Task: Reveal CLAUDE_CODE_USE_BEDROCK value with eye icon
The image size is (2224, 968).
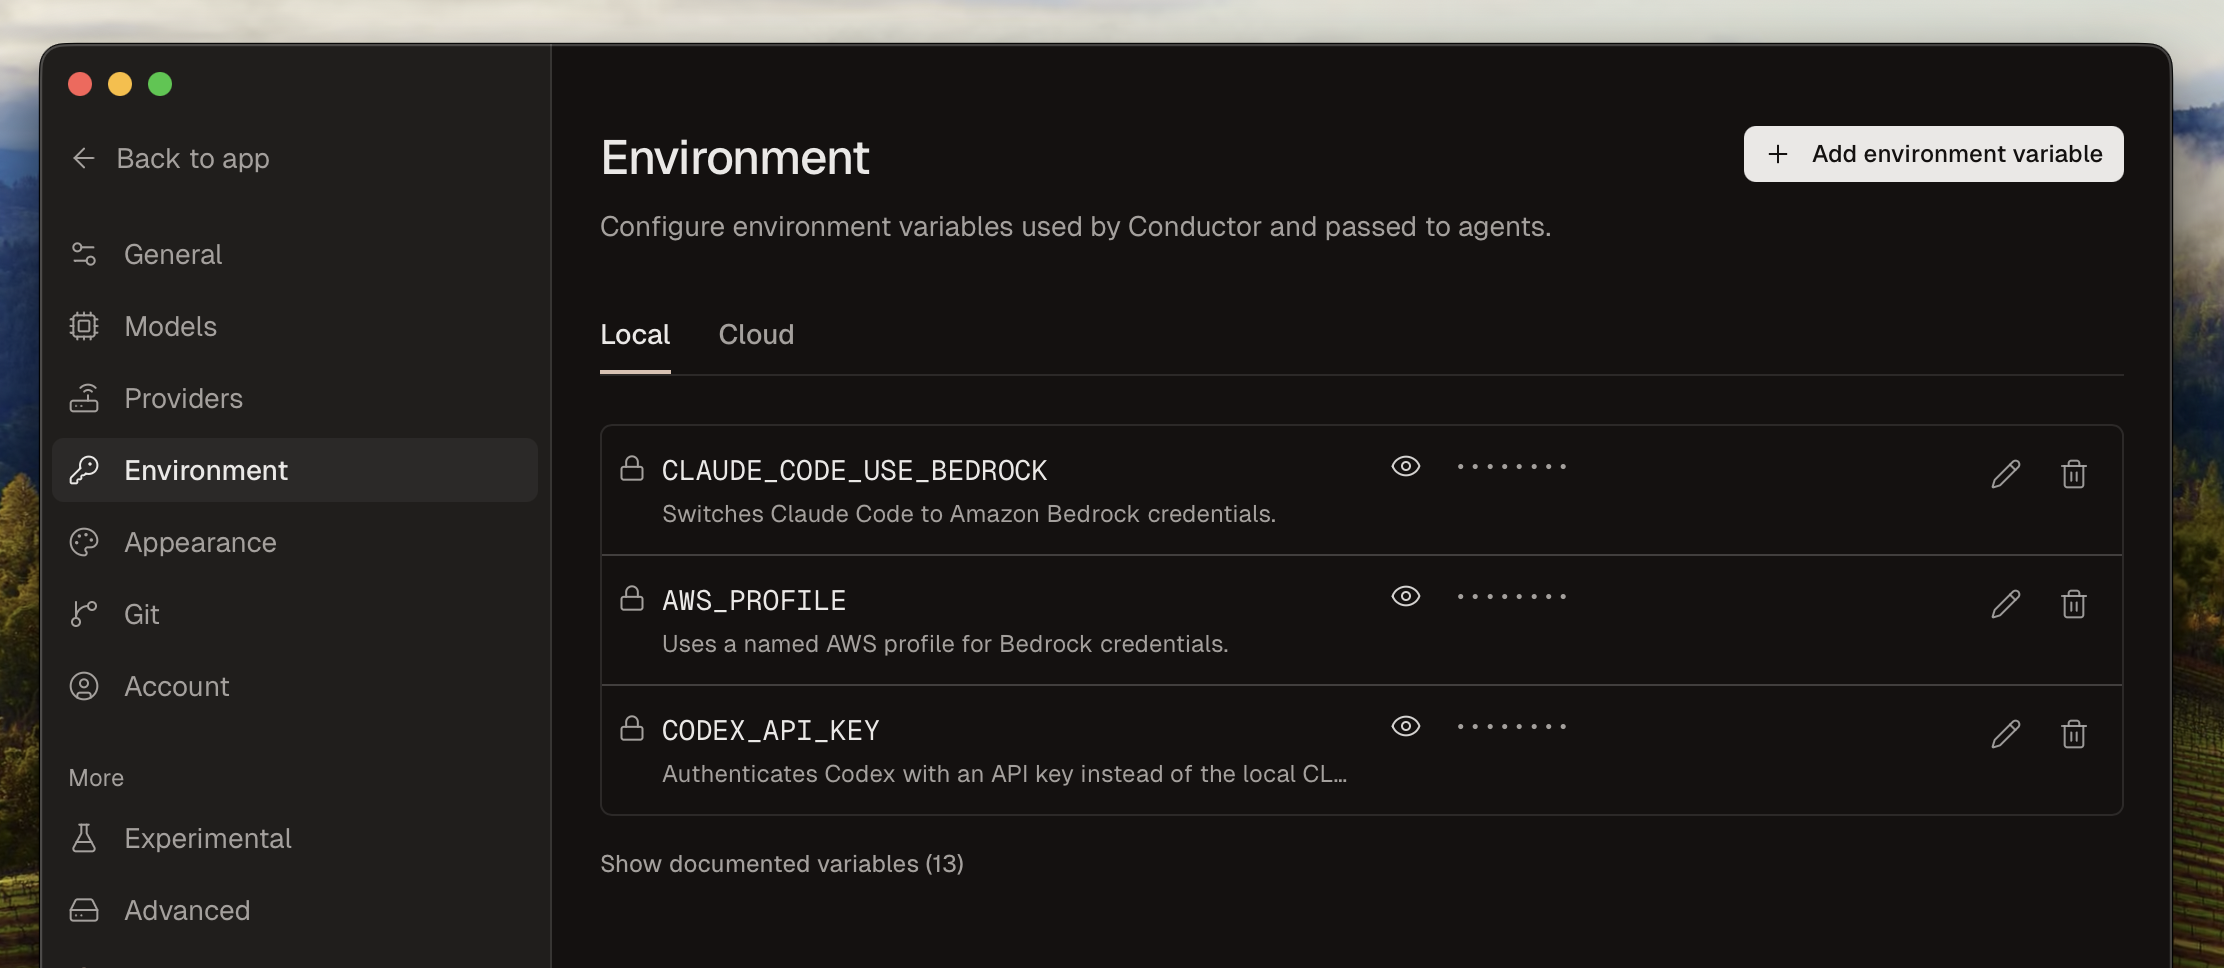Action: pos(1406,466)
